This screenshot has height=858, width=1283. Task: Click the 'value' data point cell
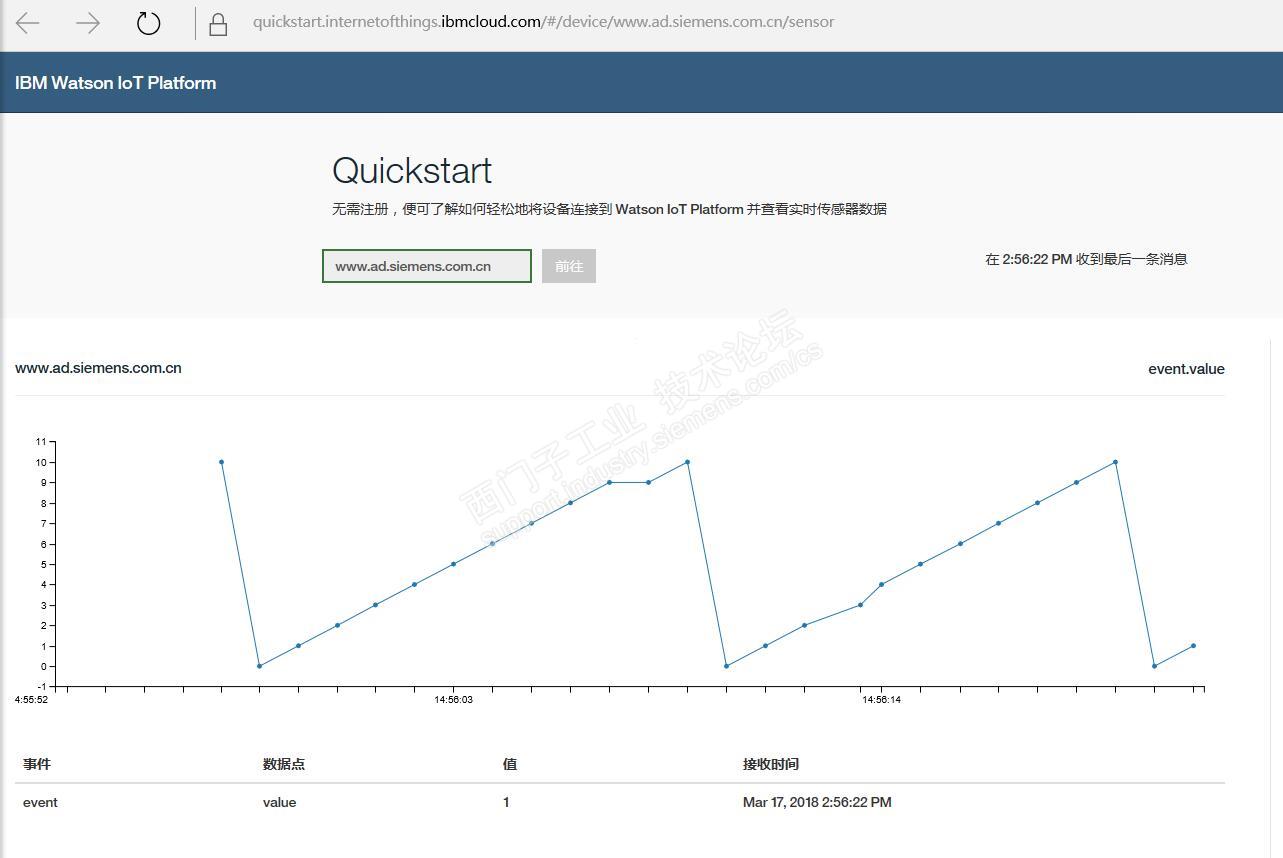pyautogui.click(x=280, y=802)
